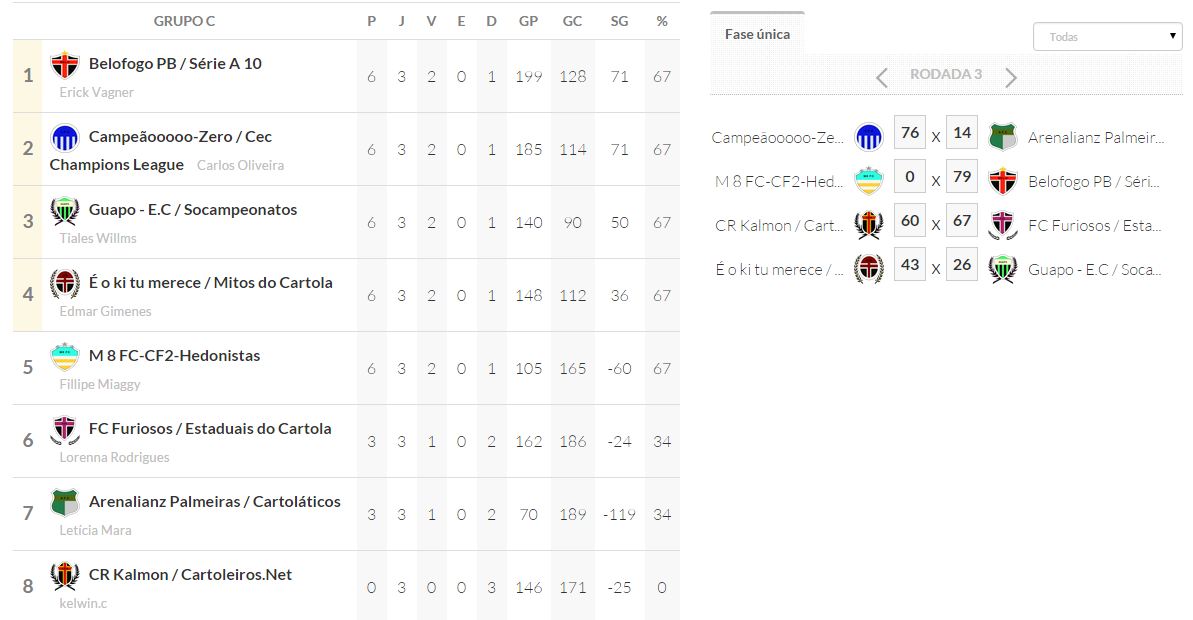Click the Arenalianz Palmeiras green crest in standings
The image size is (1193, 620).
(65, 503)
